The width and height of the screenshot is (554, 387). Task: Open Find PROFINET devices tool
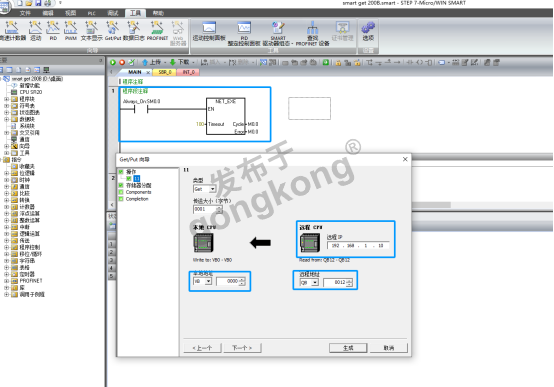click(312, 34)
